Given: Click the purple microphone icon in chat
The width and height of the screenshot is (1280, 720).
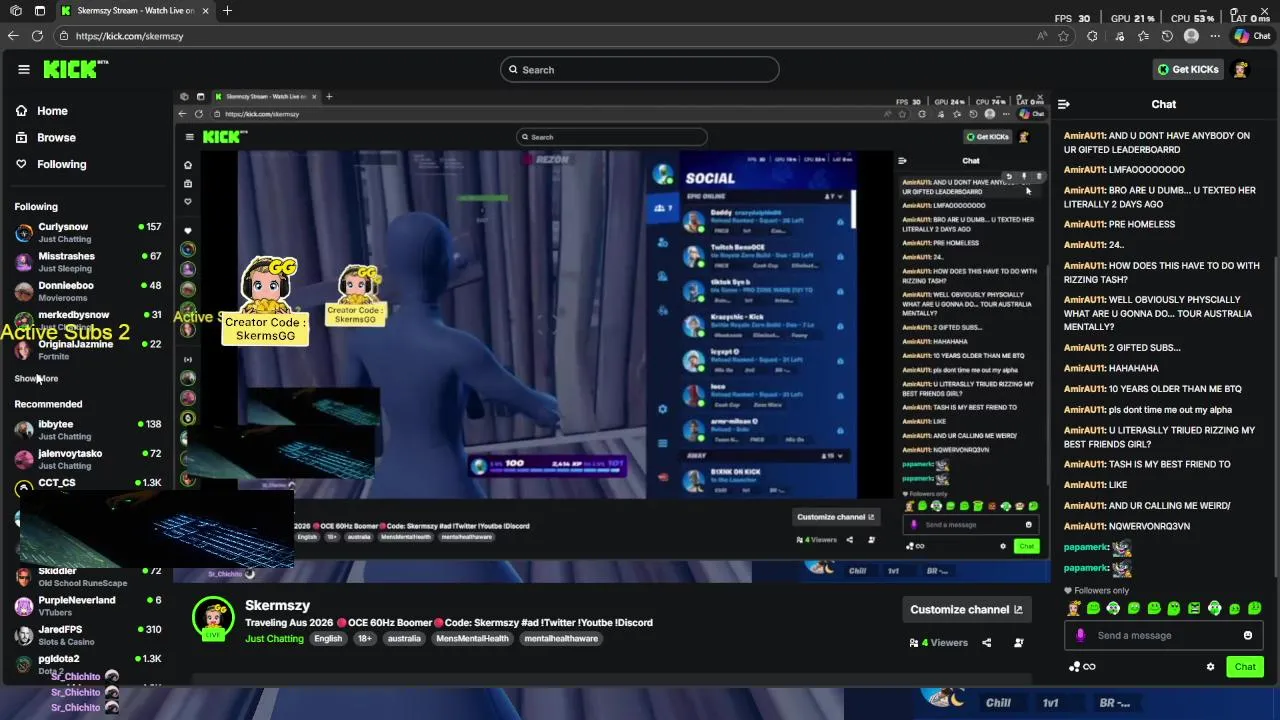Looking at the screenshot, I should (x=1080, y=635).
